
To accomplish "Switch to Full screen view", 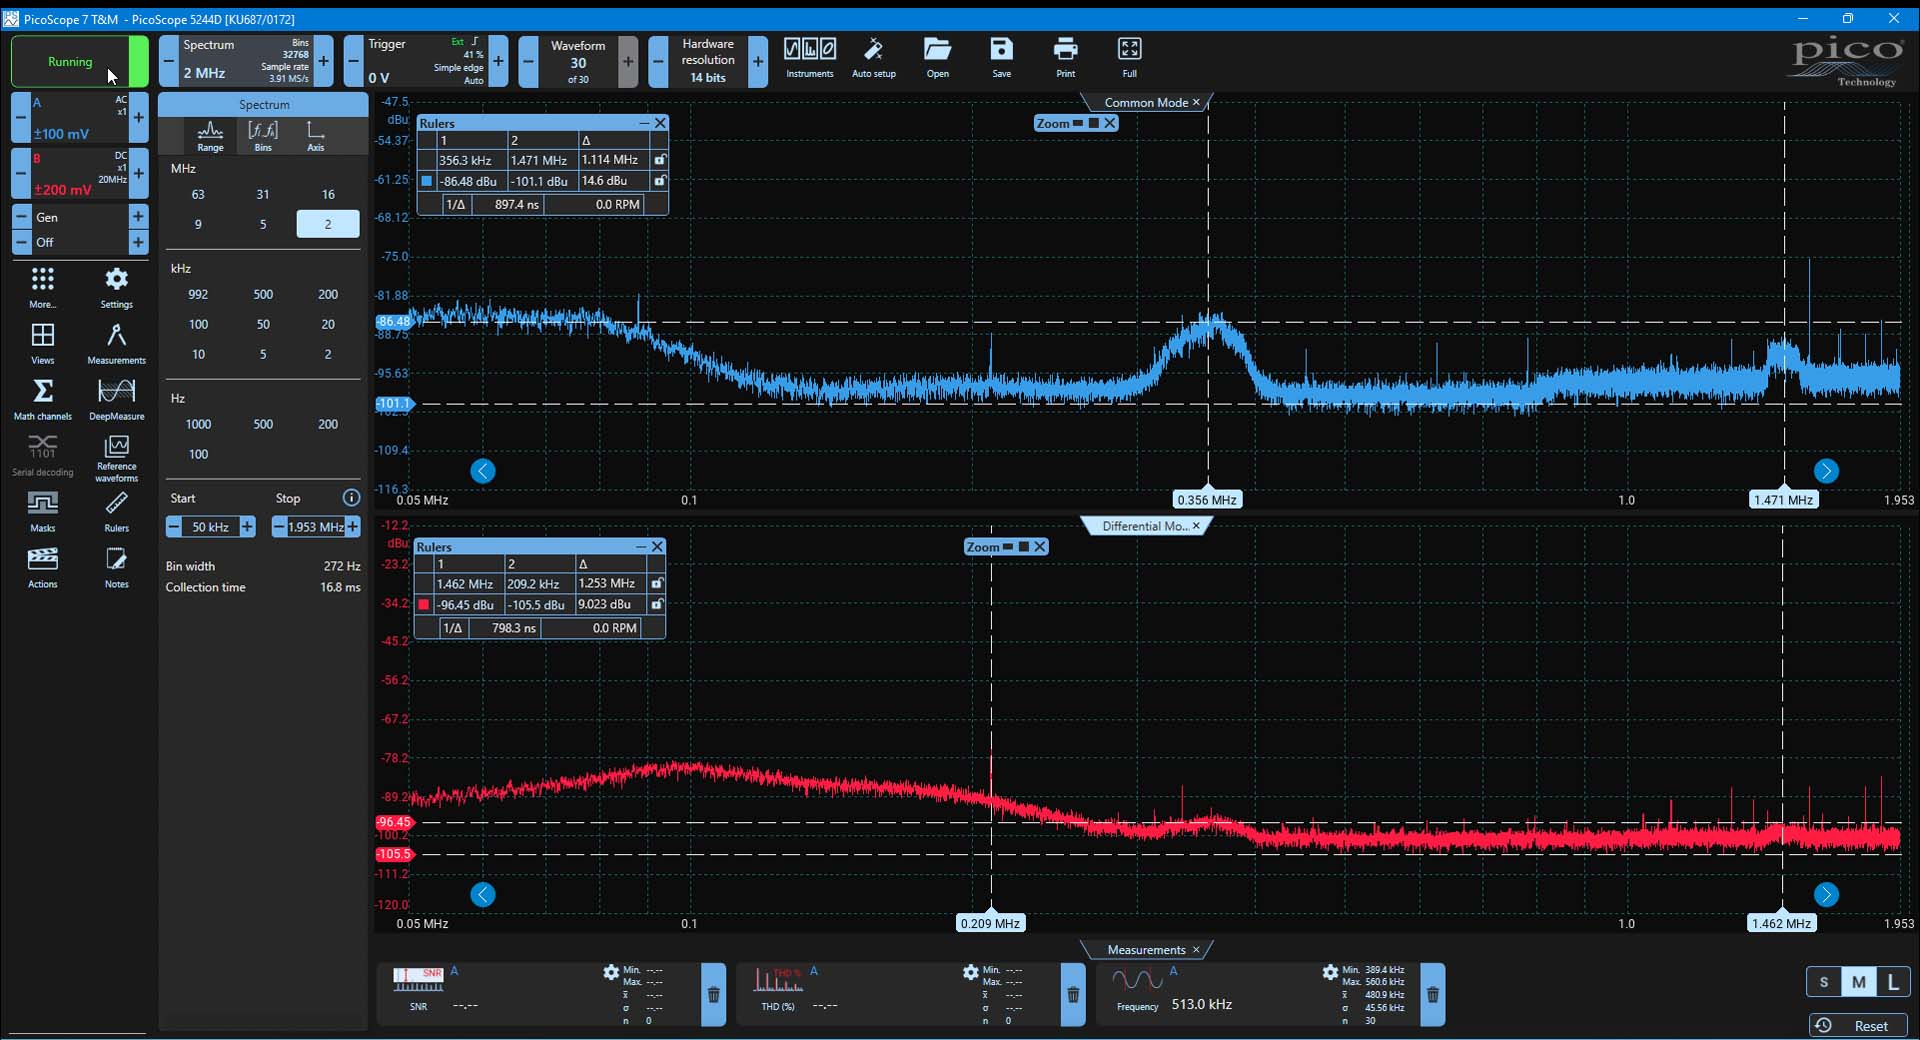I will 1129,58.
